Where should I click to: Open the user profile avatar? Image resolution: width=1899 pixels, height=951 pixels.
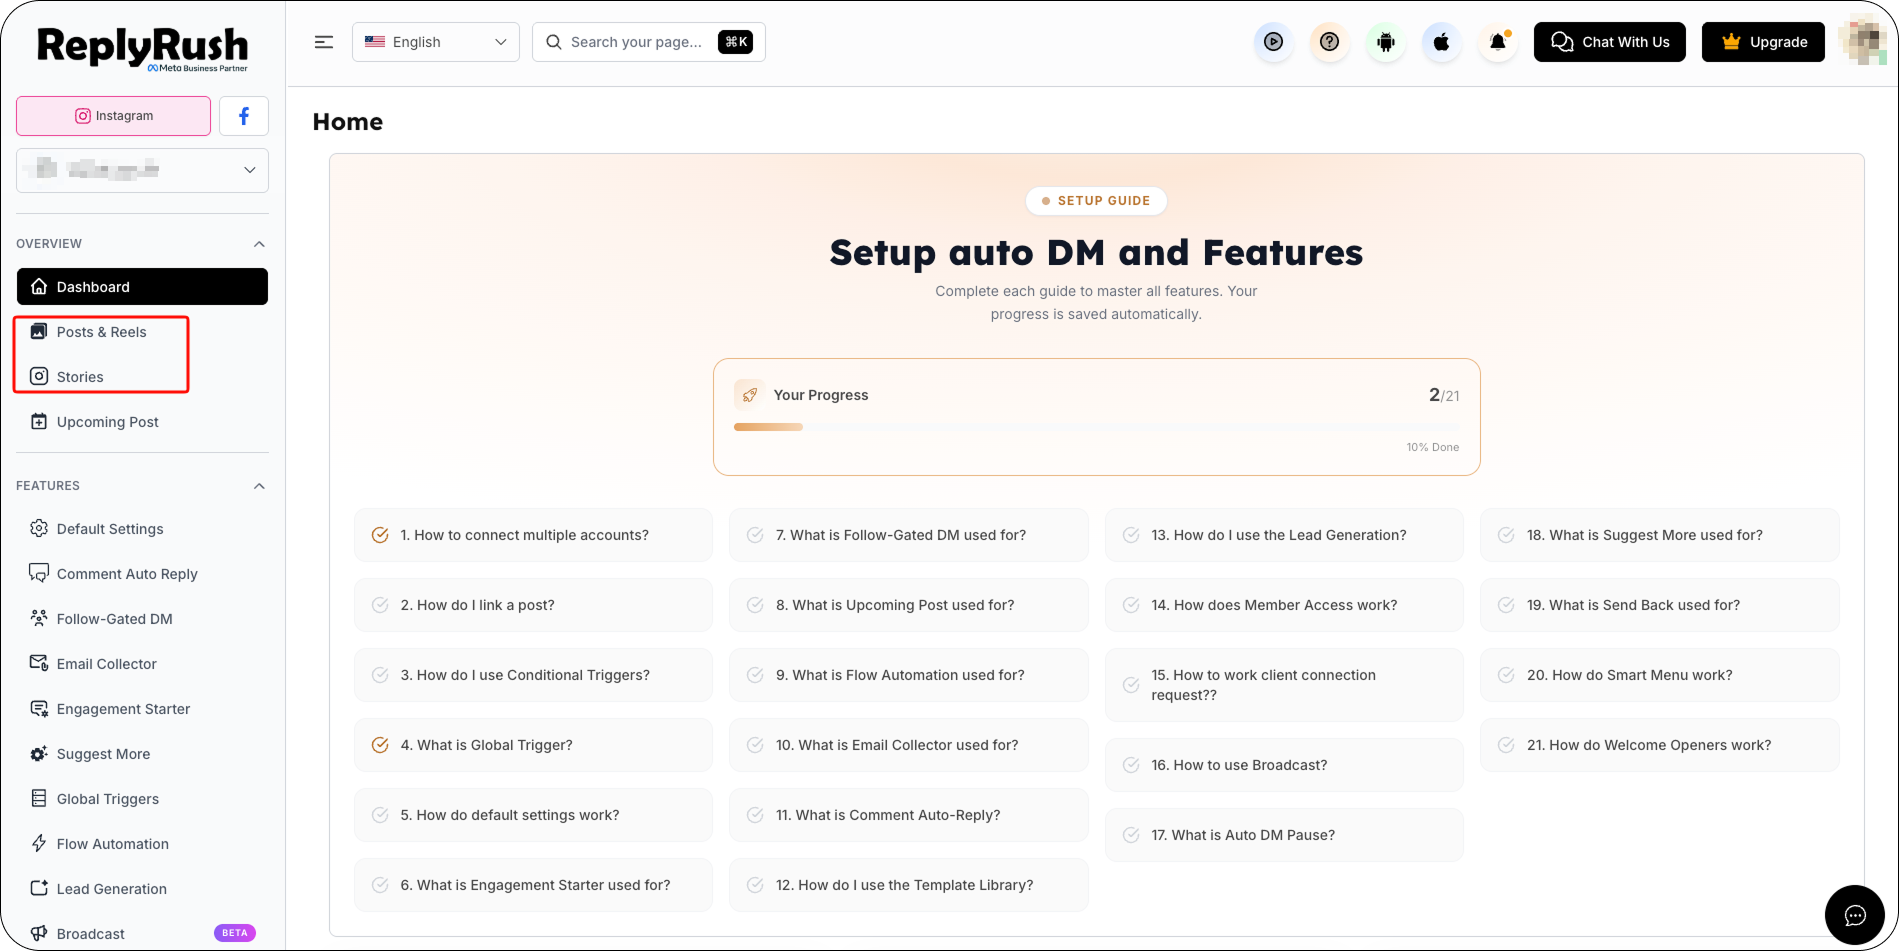tap(1862, 42)
